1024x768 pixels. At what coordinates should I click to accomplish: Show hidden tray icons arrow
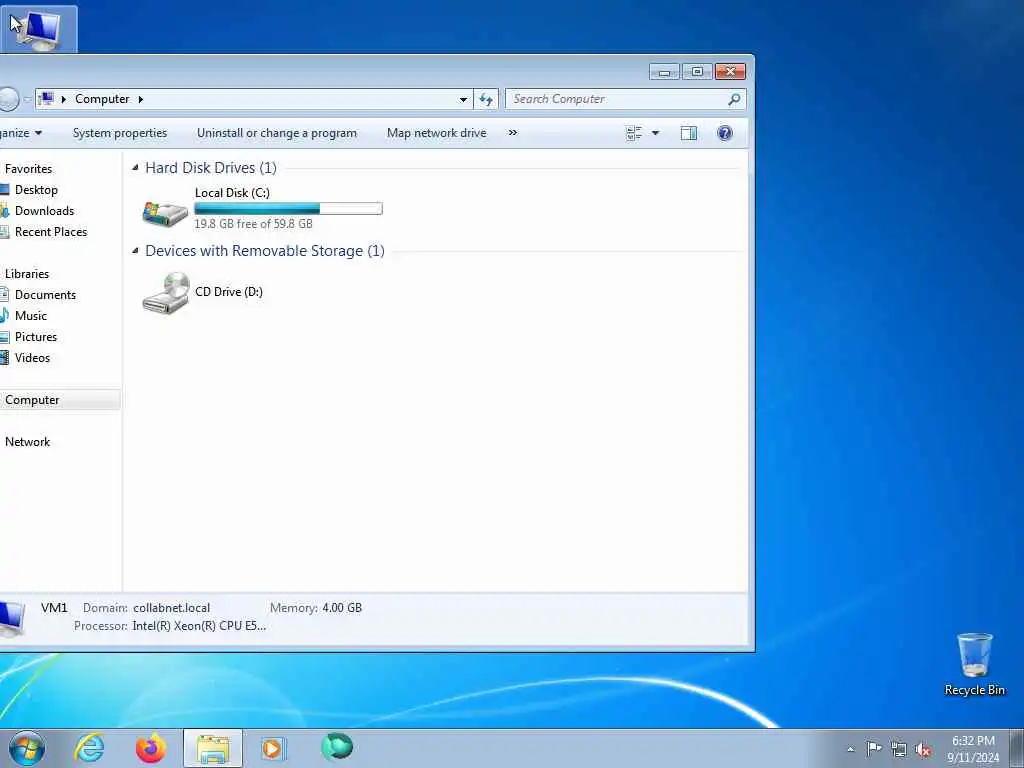(850, 749)
